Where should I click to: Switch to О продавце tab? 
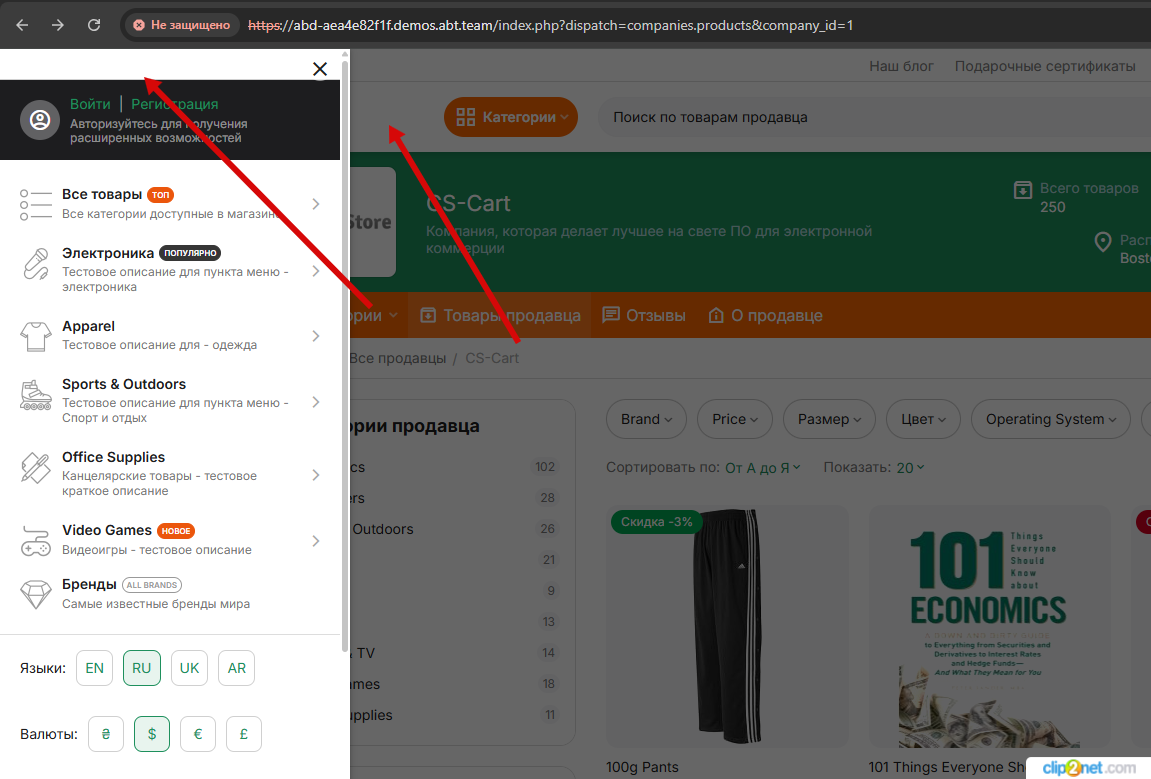pyautogui.click(x=765, y=315)
